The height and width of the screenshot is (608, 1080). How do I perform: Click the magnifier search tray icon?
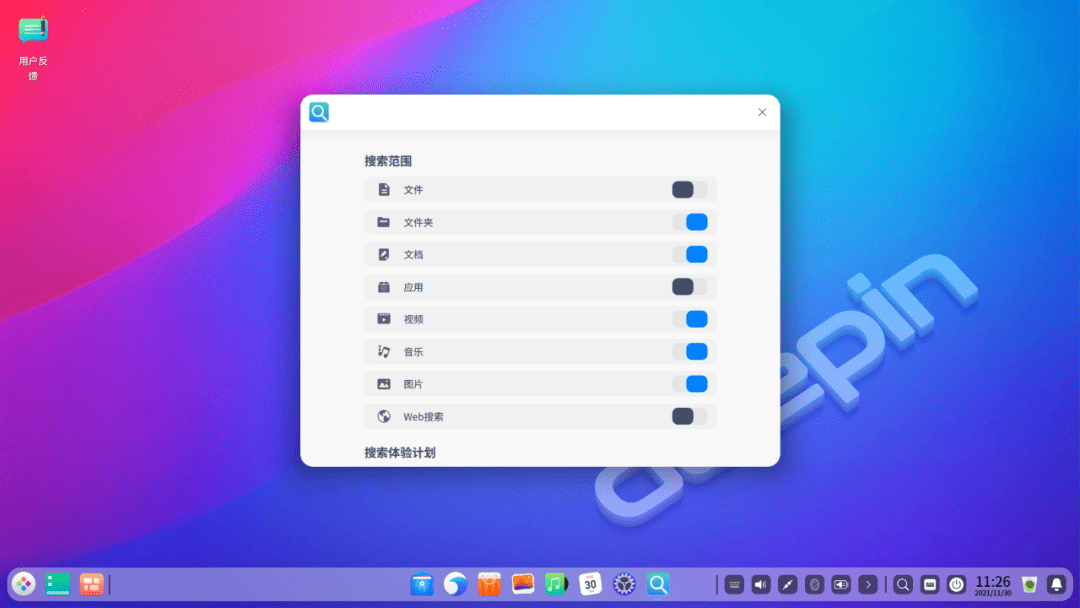coord(902,585)
